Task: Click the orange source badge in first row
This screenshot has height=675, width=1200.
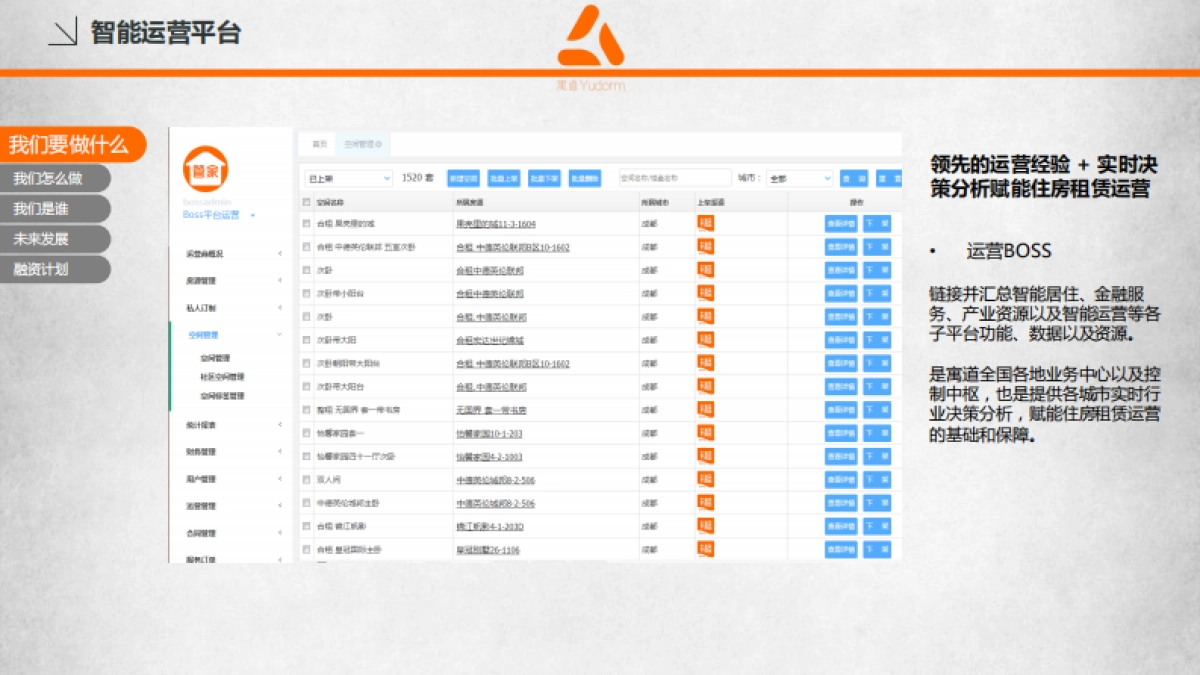Action: coord(706,224)
